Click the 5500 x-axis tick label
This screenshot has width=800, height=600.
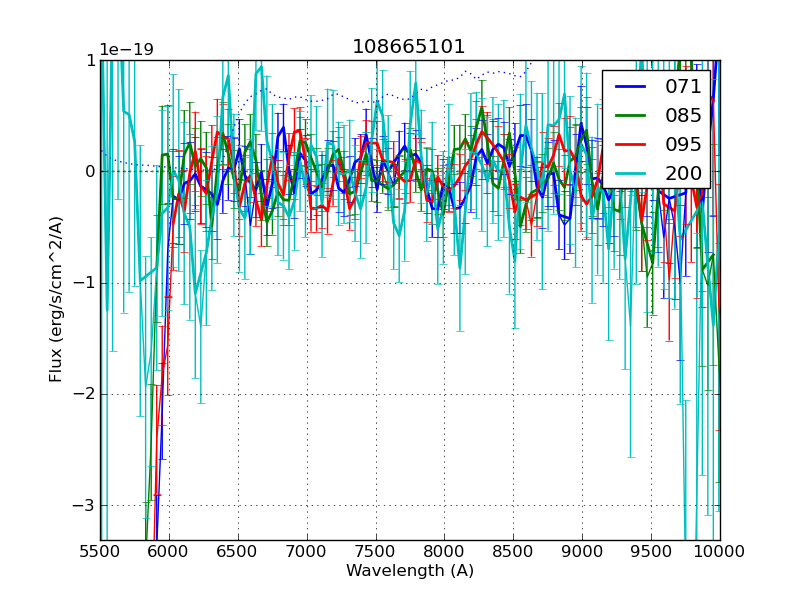click(100, 552)
